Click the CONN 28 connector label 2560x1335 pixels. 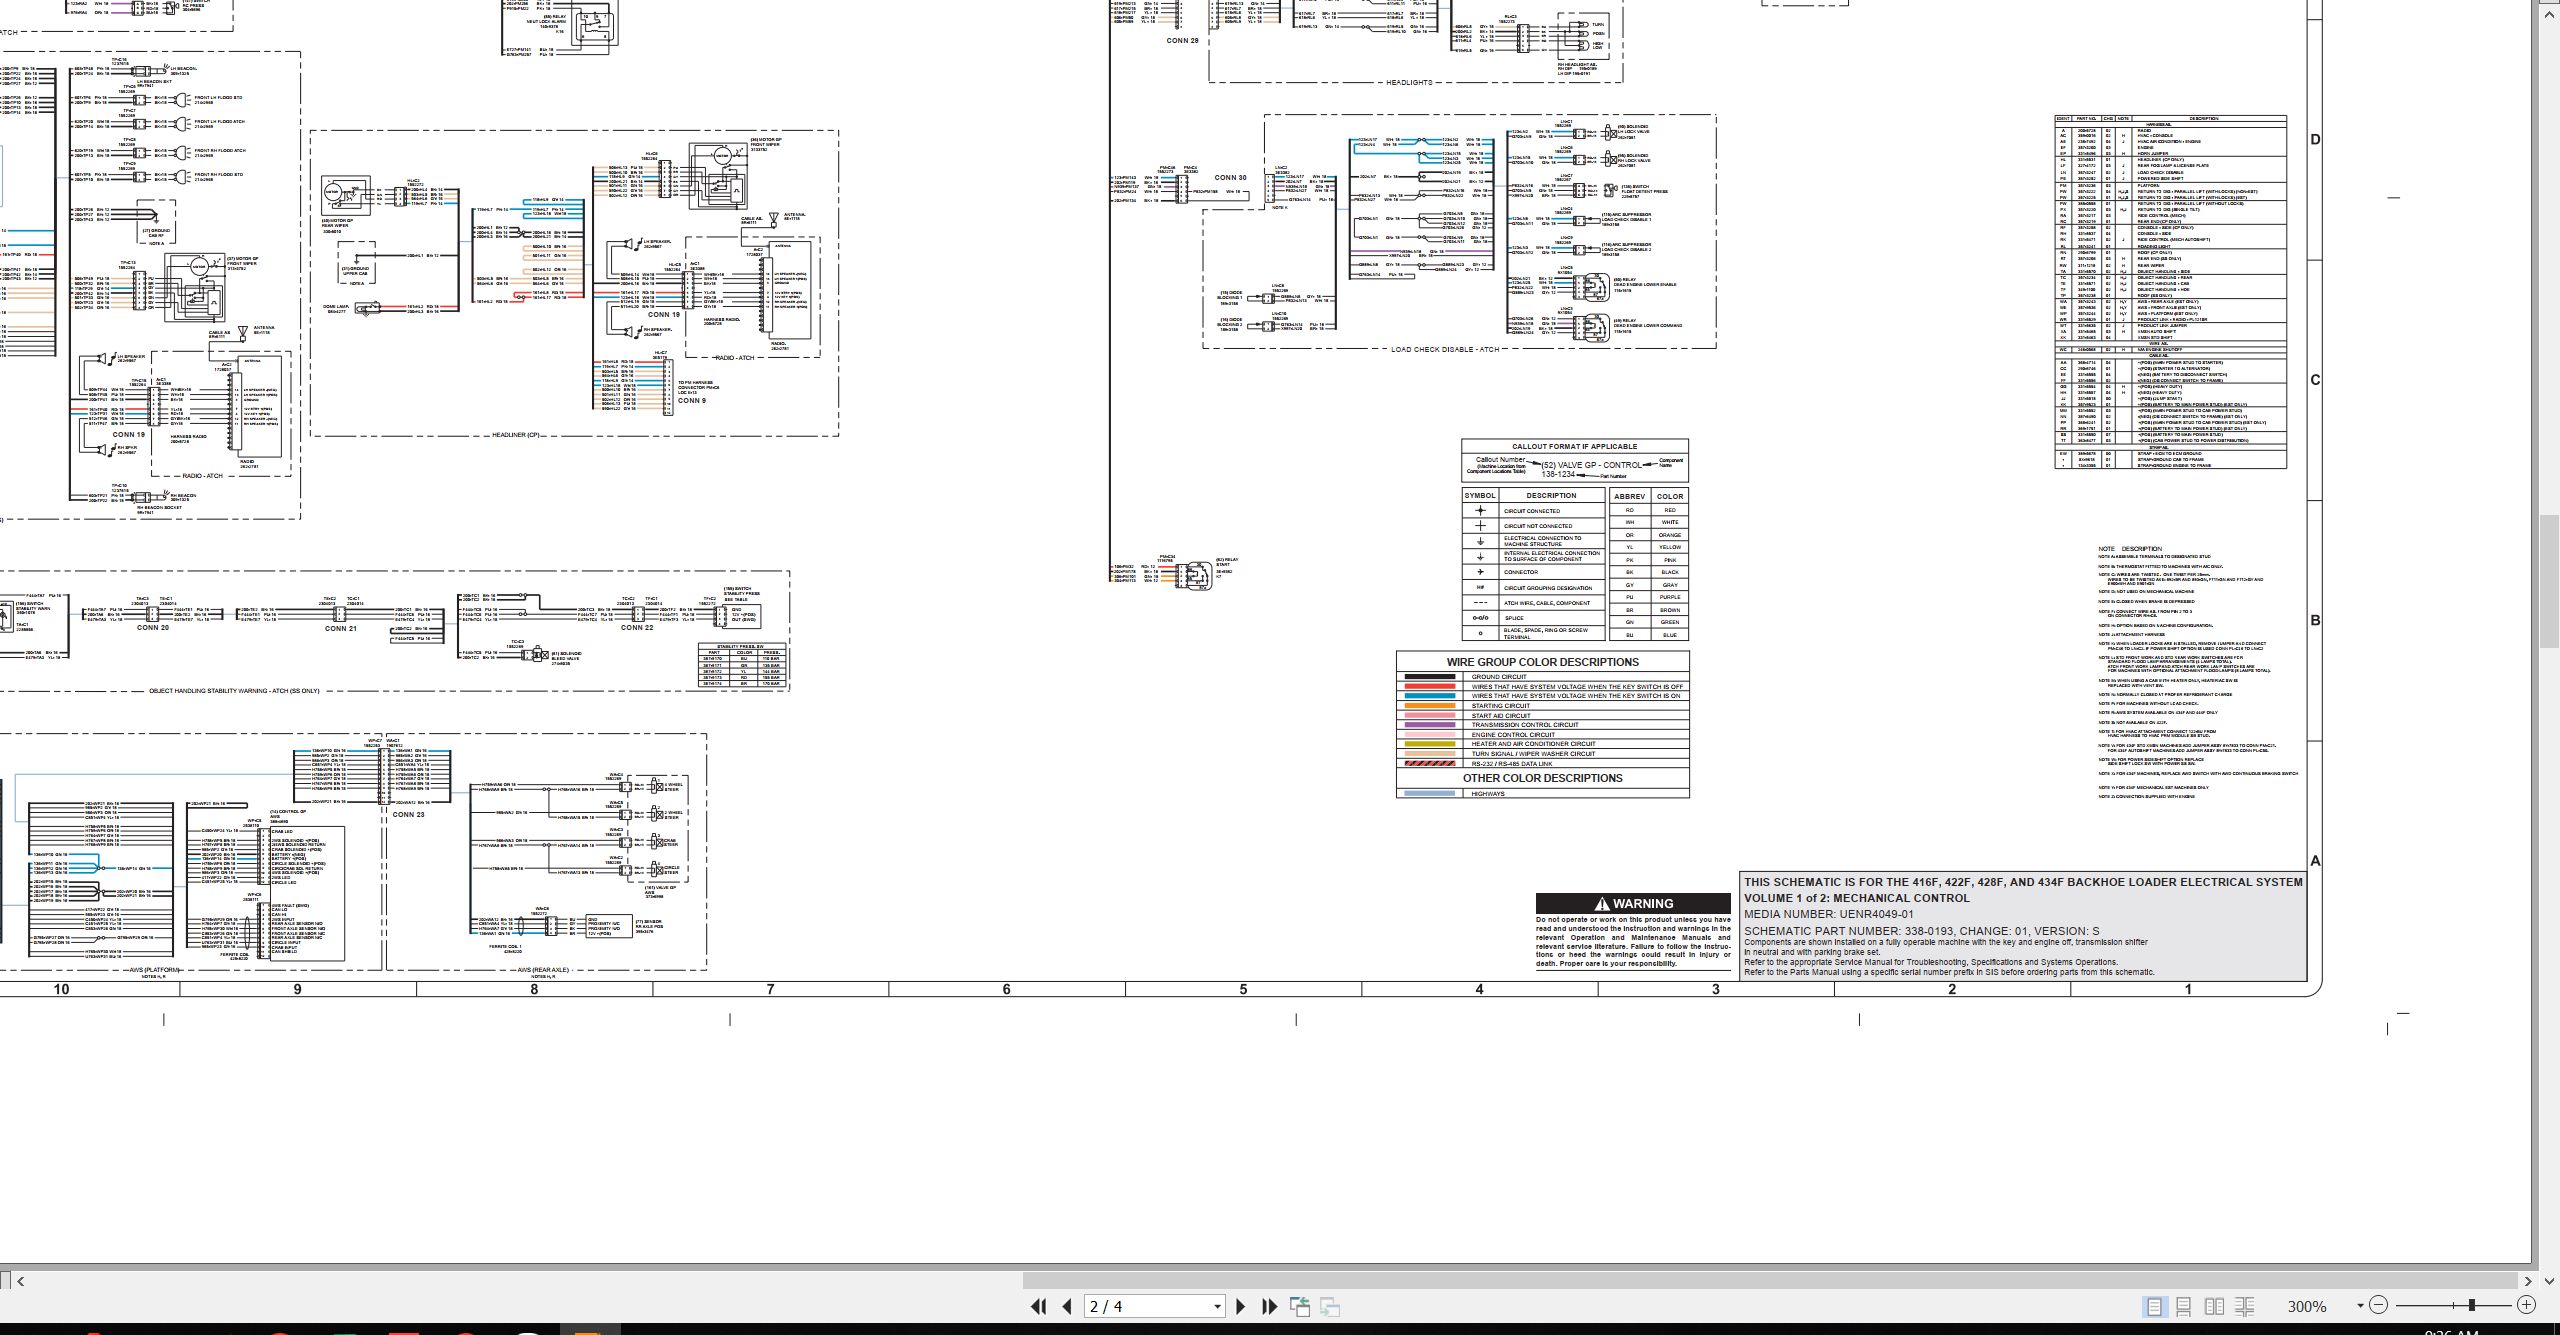click(1182, 41)
